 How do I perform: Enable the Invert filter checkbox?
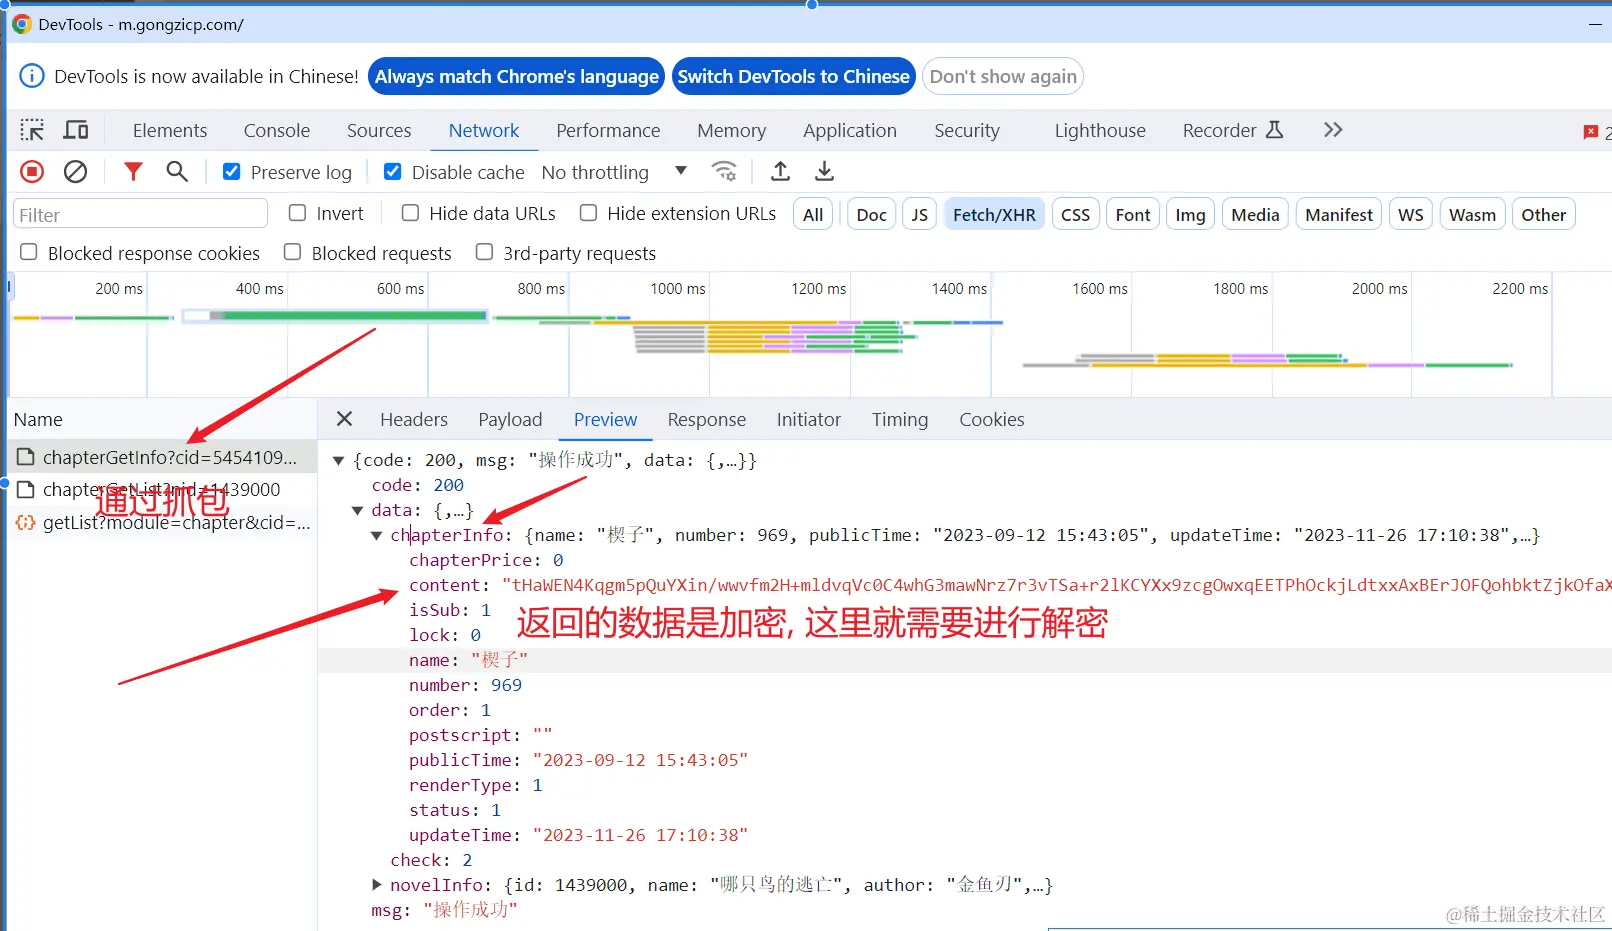point(297,213)
